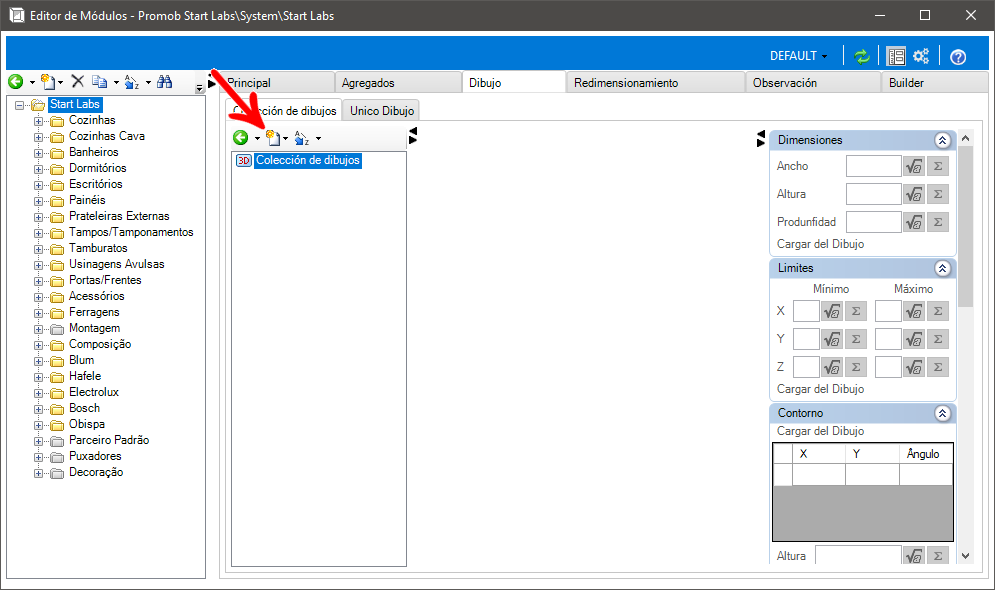Click the A-Z sort icon above the module tree

[x=131, y=82]
